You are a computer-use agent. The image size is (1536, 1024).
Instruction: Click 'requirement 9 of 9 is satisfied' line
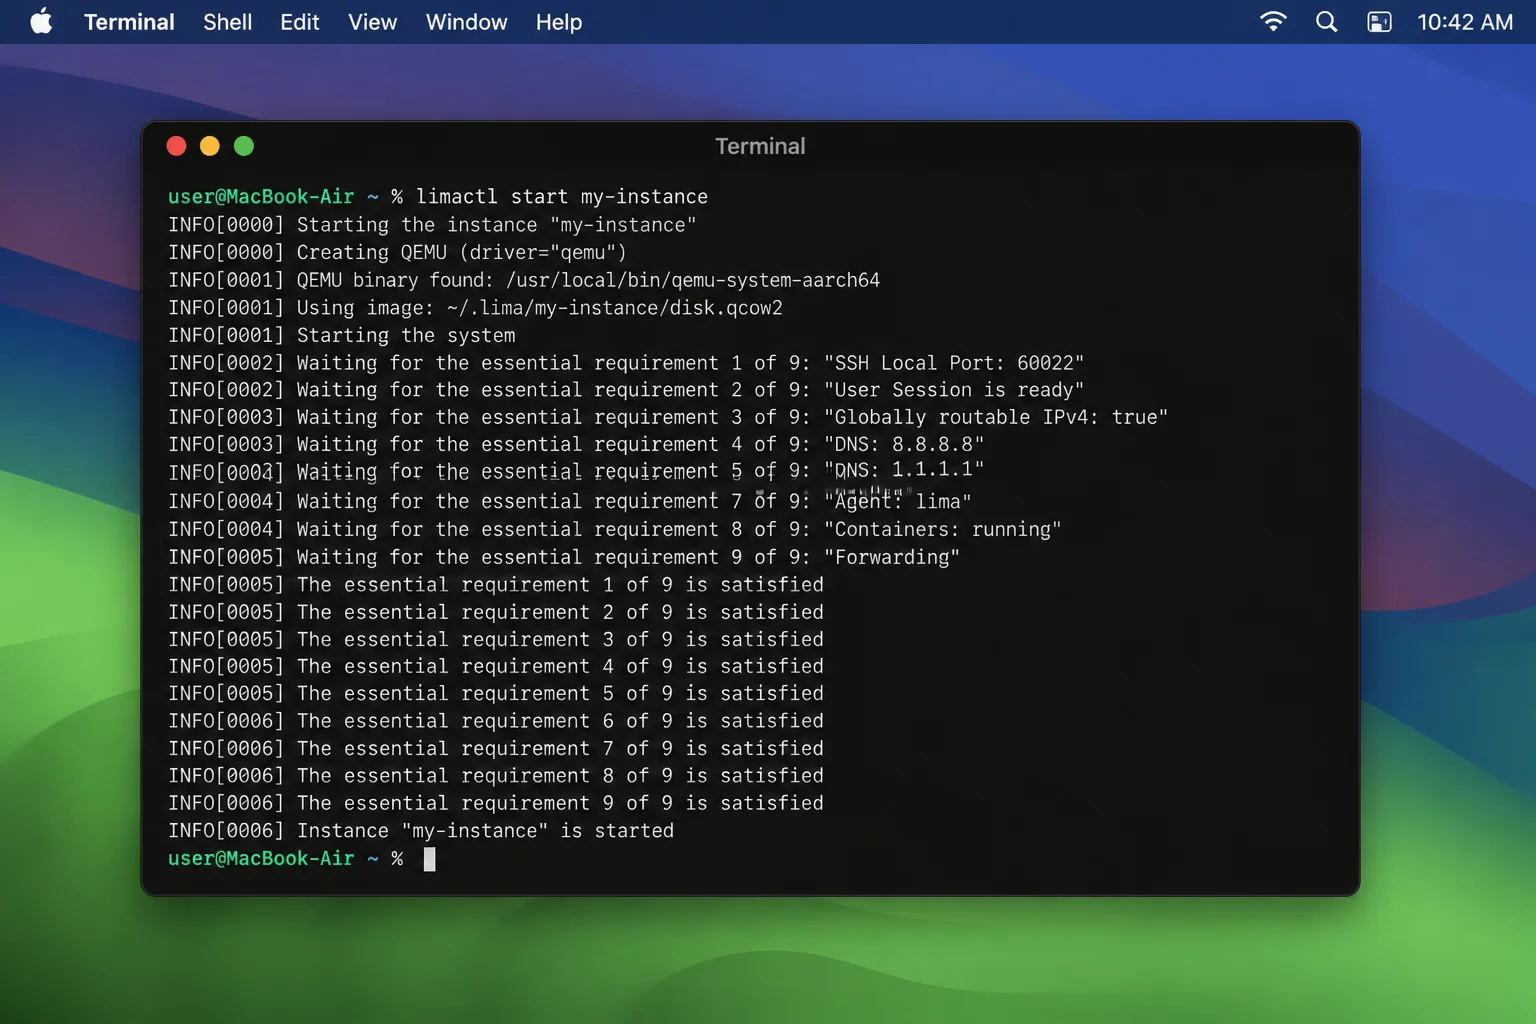pyautogui.click(x=496, y=803)
